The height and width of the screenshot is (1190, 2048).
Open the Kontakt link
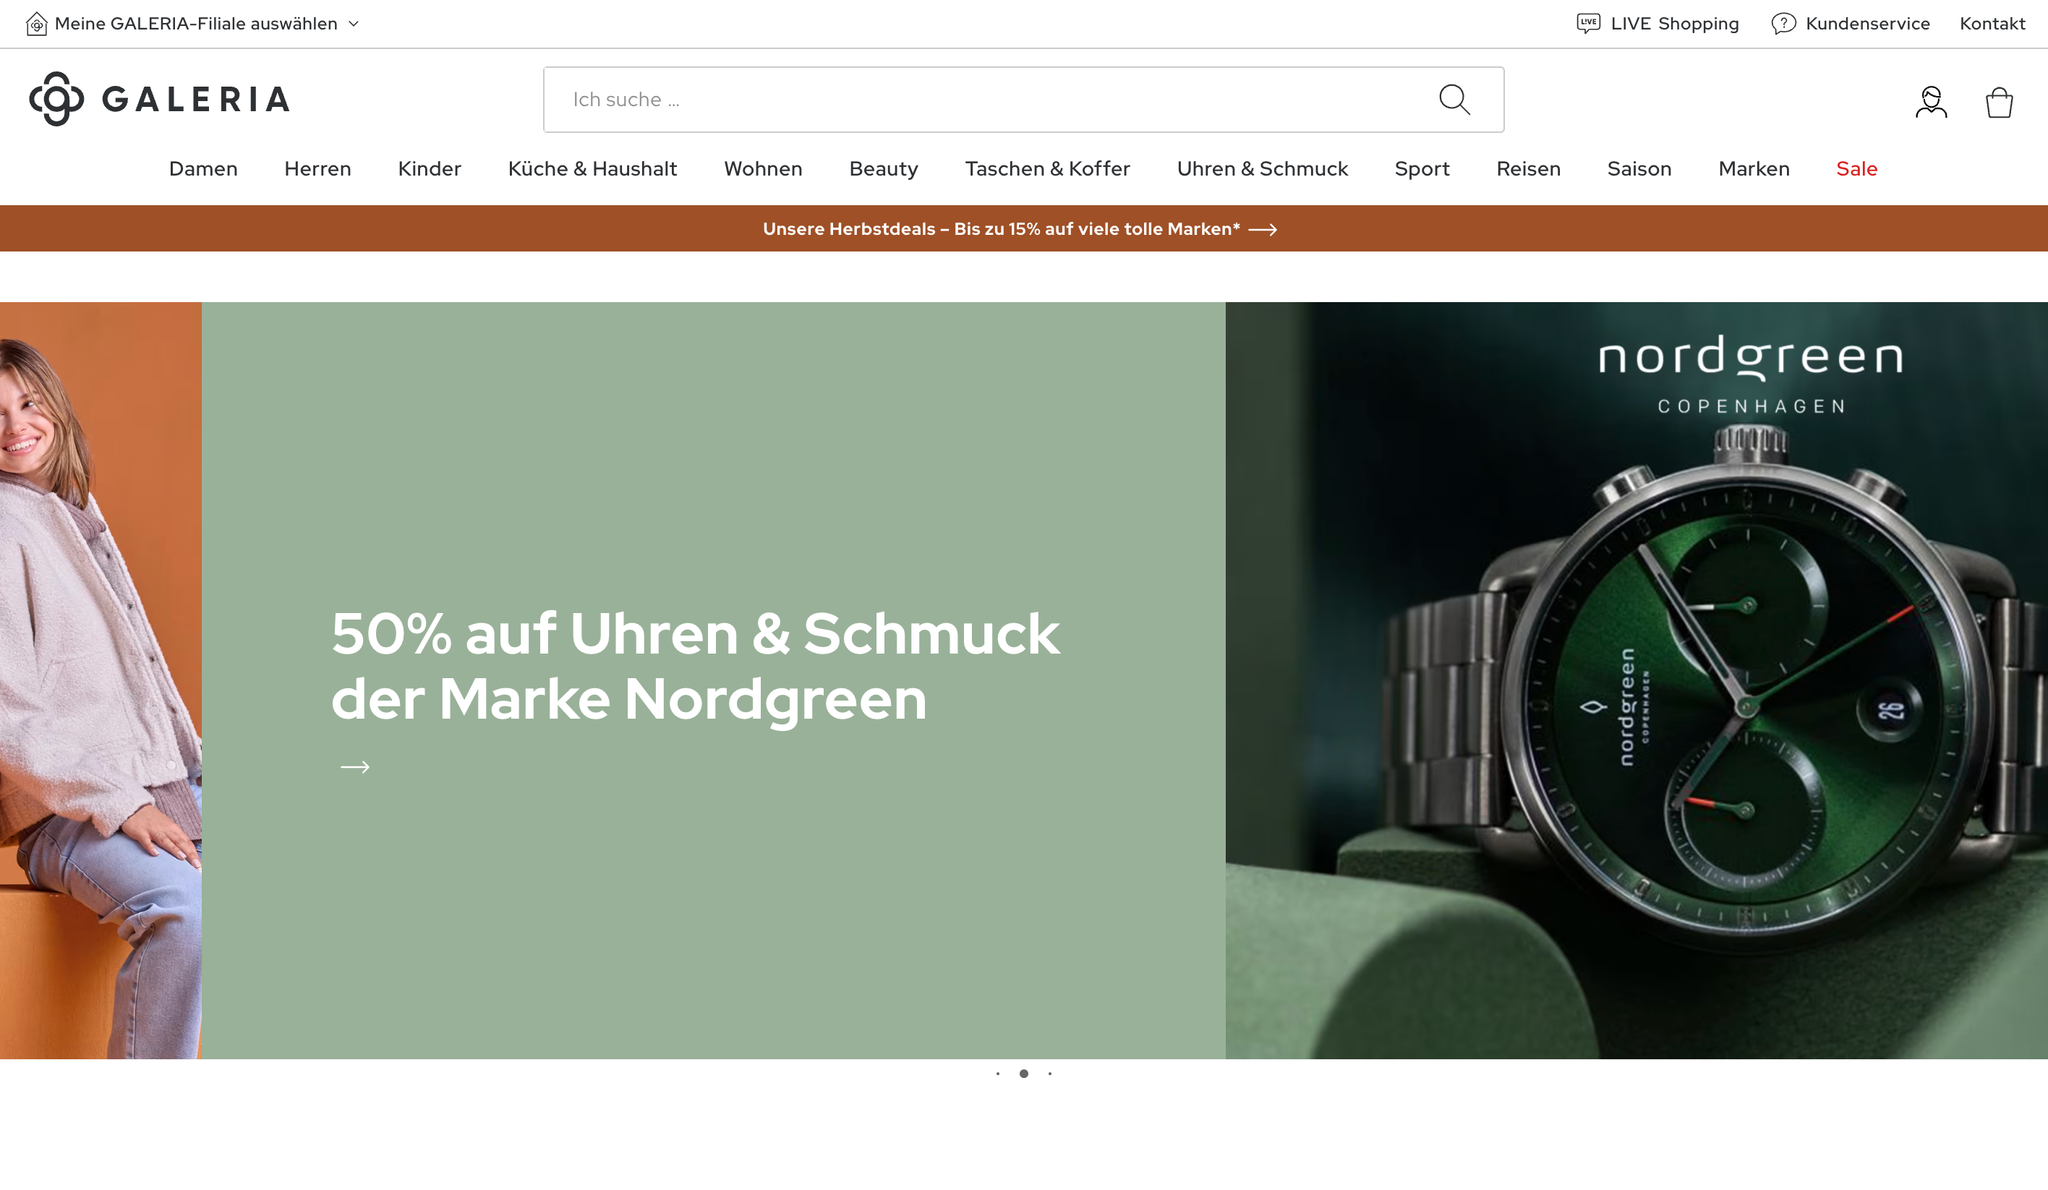click(x=1992, y=24)
